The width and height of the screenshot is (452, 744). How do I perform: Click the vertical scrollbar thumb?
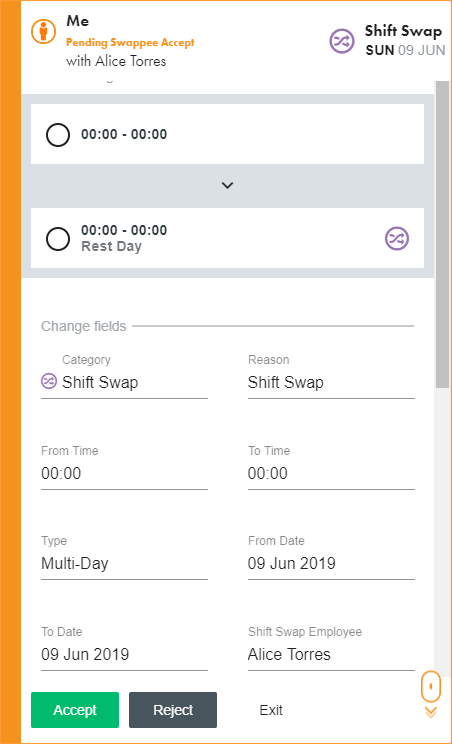click(442, 234)
